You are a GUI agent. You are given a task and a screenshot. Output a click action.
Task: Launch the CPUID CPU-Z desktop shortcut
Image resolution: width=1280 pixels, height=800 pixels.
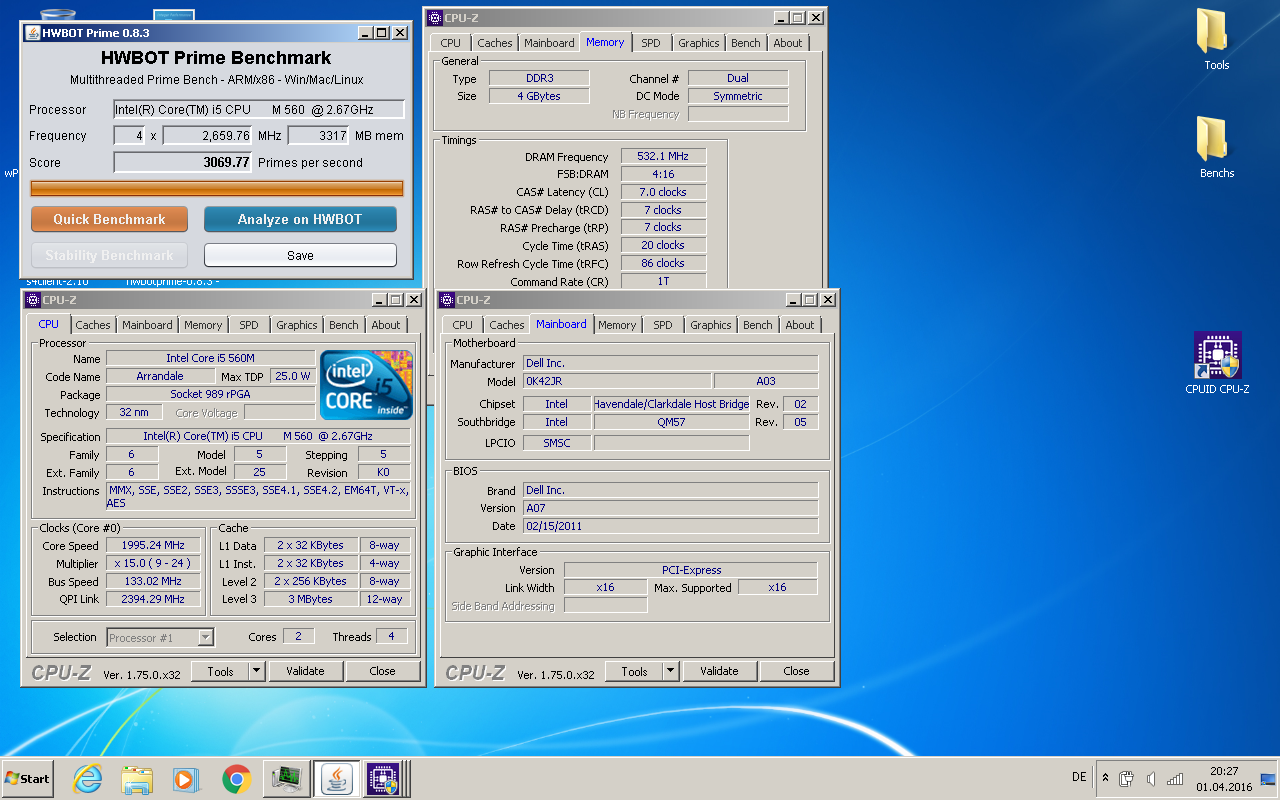coord(1217,362)
